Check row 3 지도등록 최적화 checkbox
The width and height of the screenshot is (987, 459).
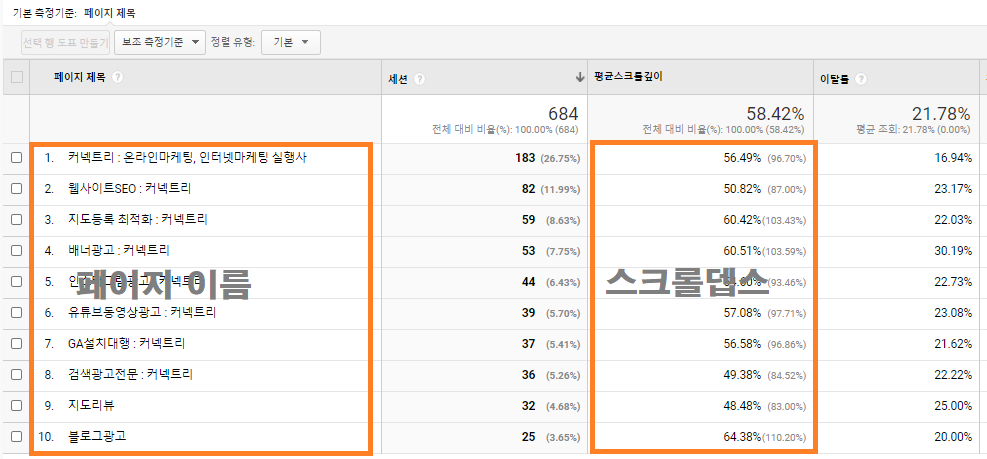pyautogui.click(x=16, y=220)
